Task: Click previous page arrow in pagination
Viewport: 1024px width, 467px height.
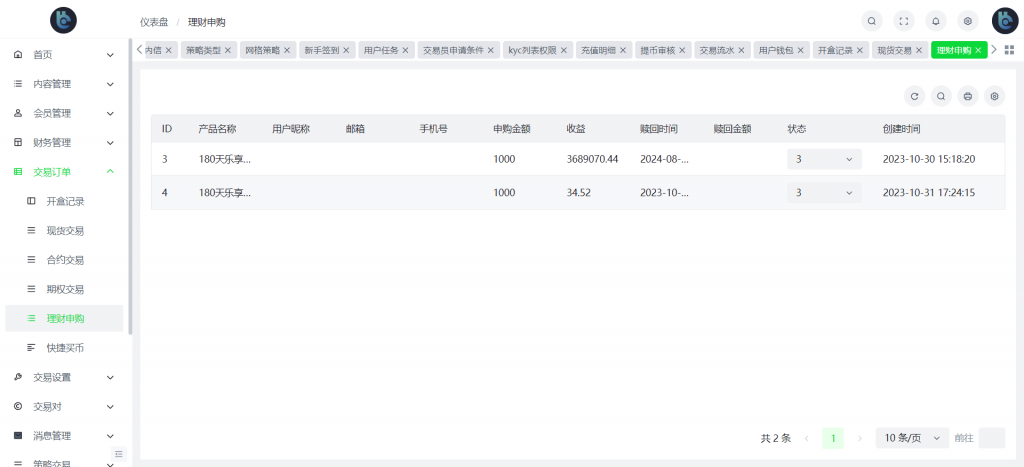Action: tap(807, 438)
